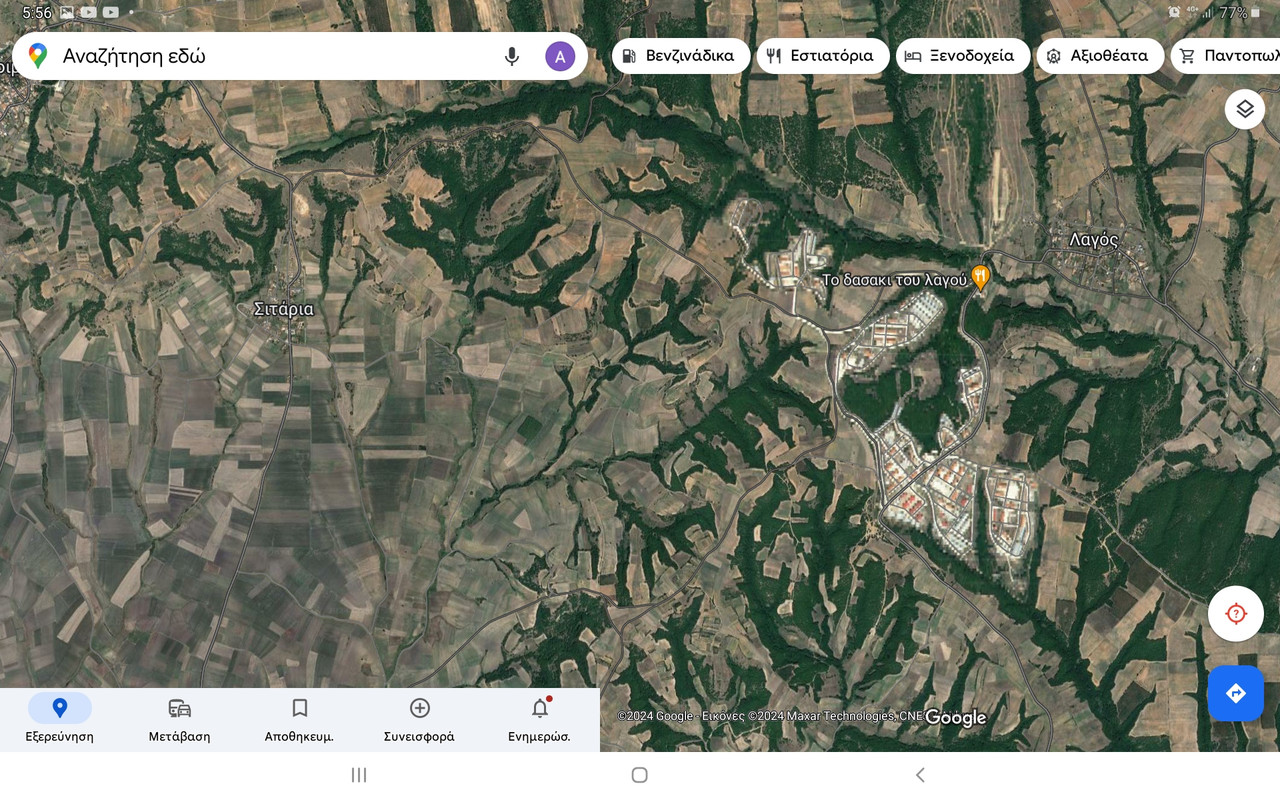Tap the Android home button
This screenshot has height=800, width=1280.
click(640, 775)
